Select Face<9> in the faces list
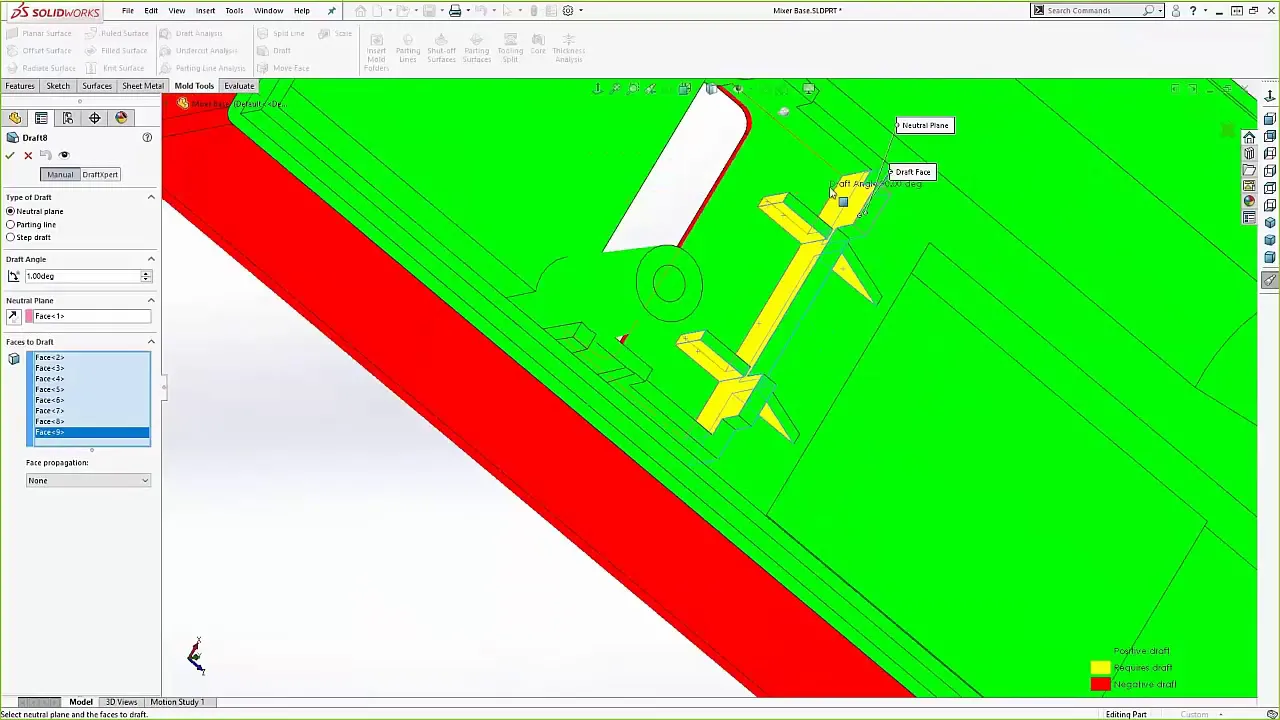Screen dimensions: 1280x720 pyautogui.click(x=91, y=432)
